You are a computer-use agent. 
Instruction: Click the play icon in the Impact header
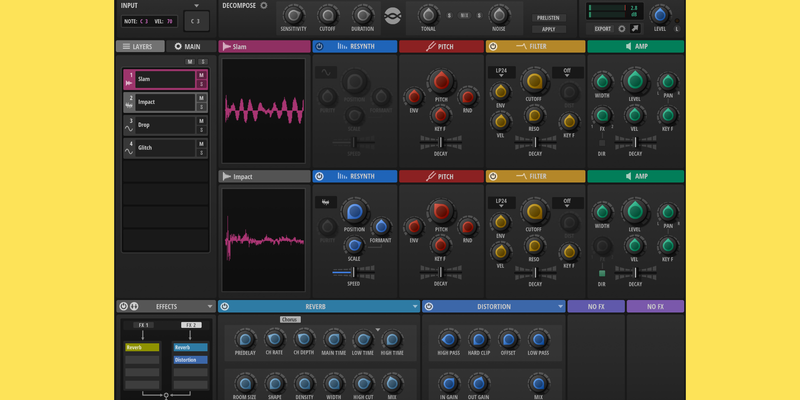point(227,176)
